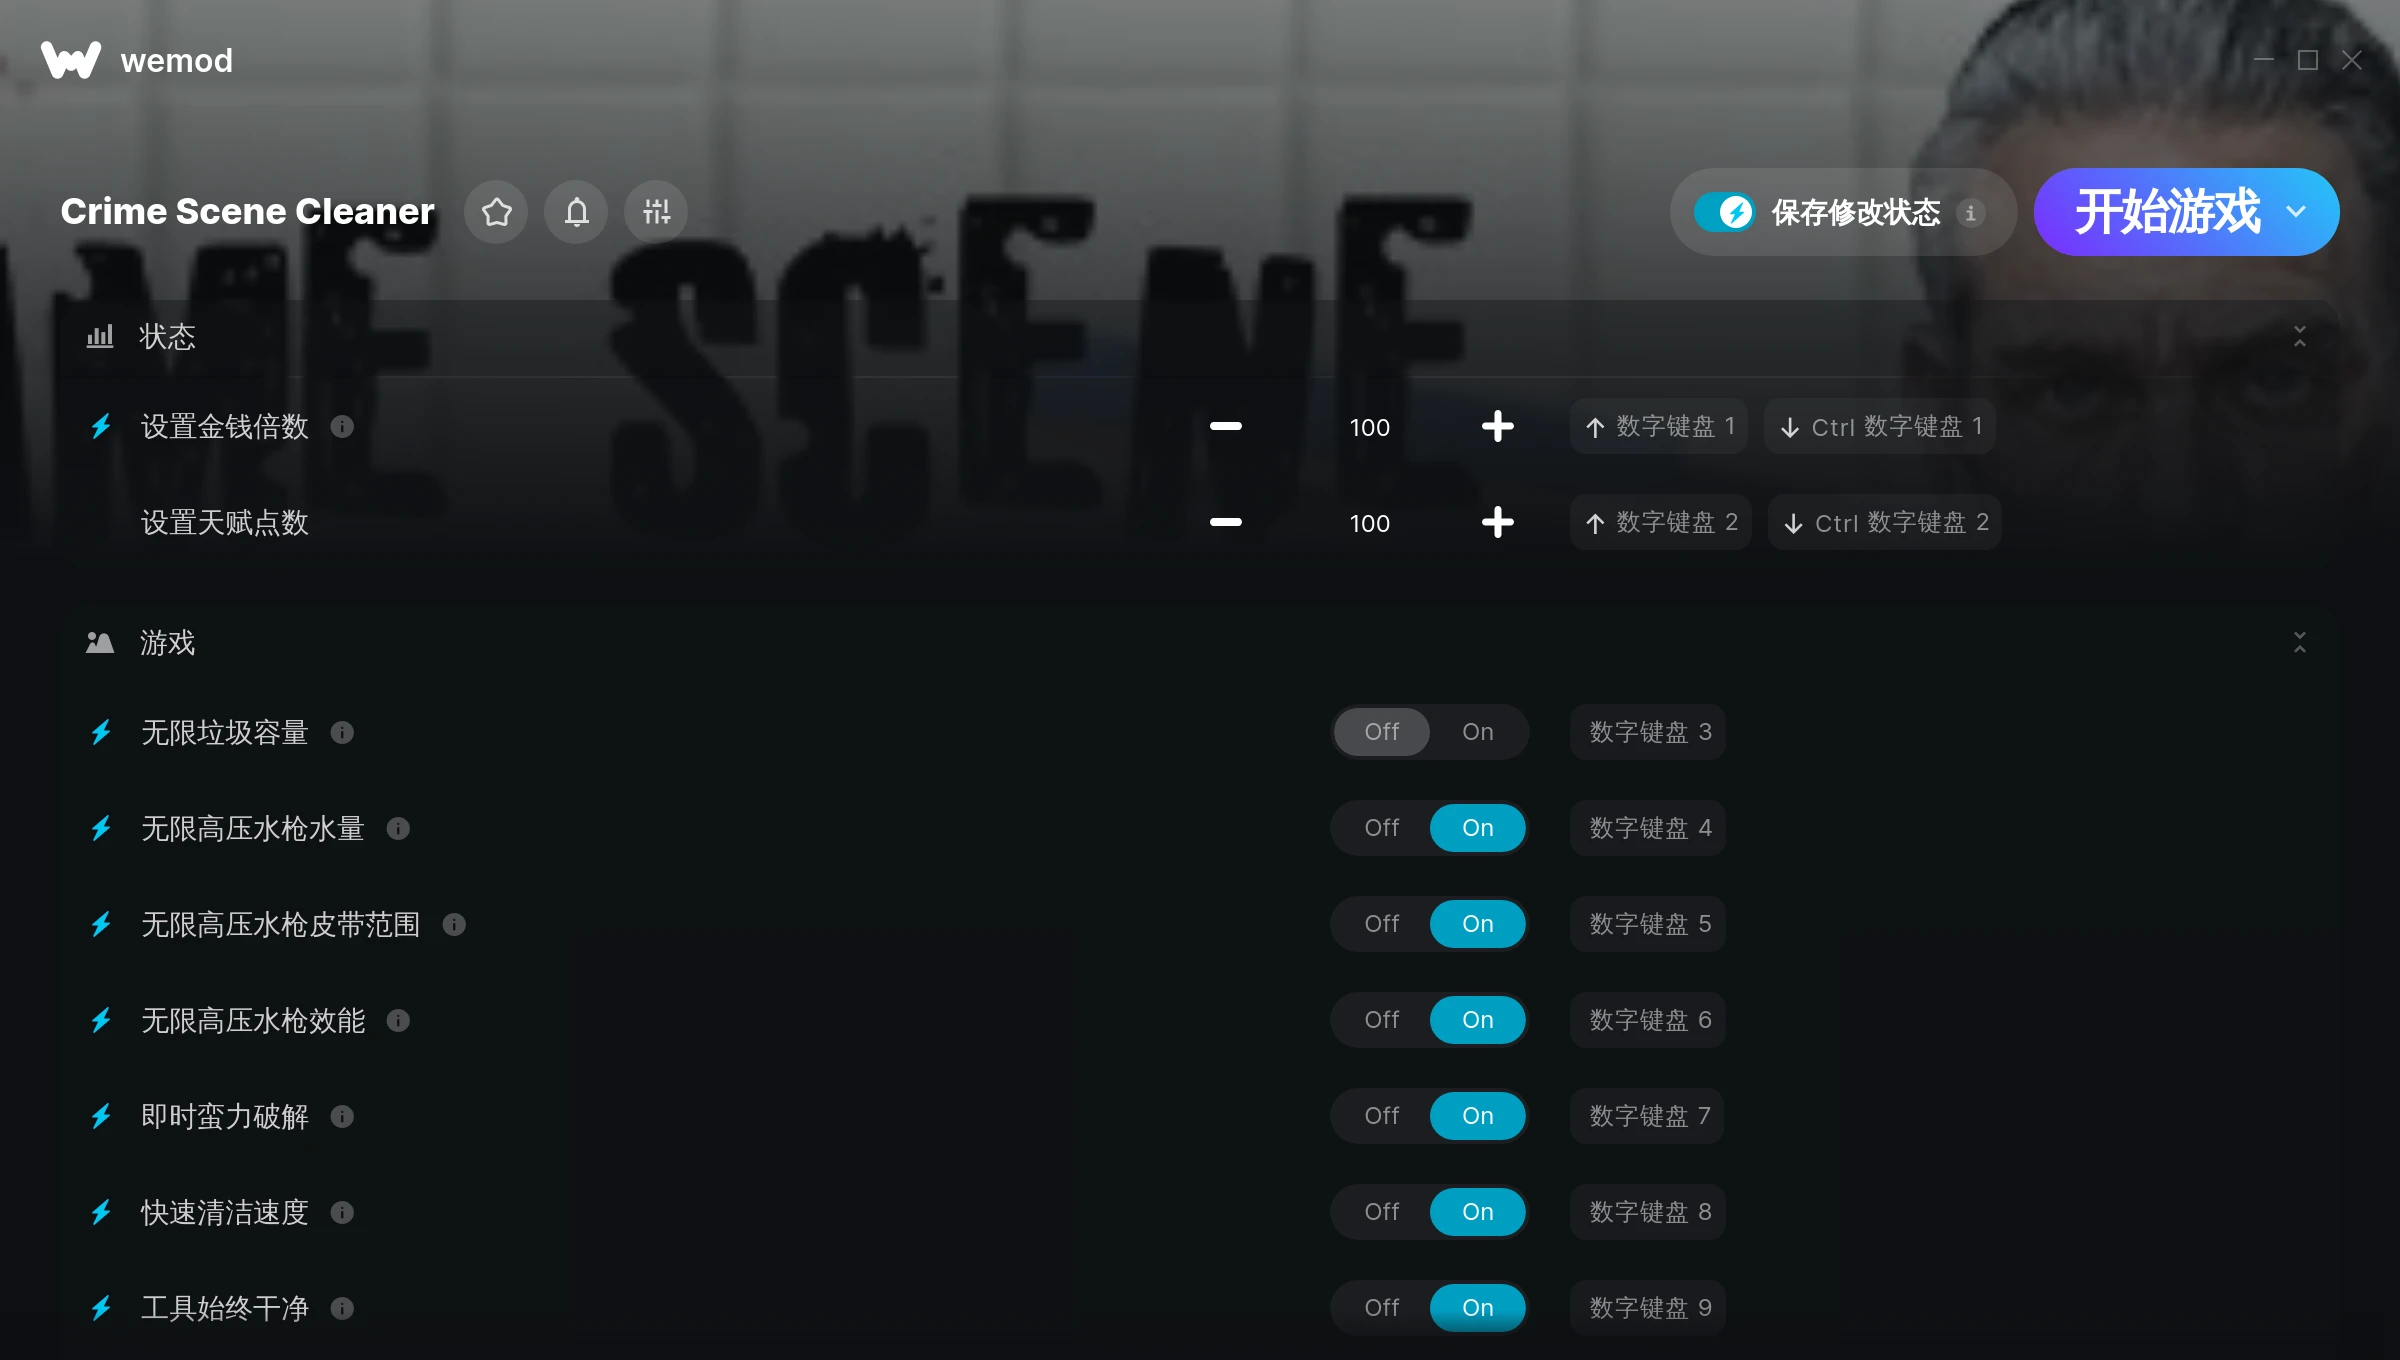Collapse the 状态 section

(x=2300, y=337)
